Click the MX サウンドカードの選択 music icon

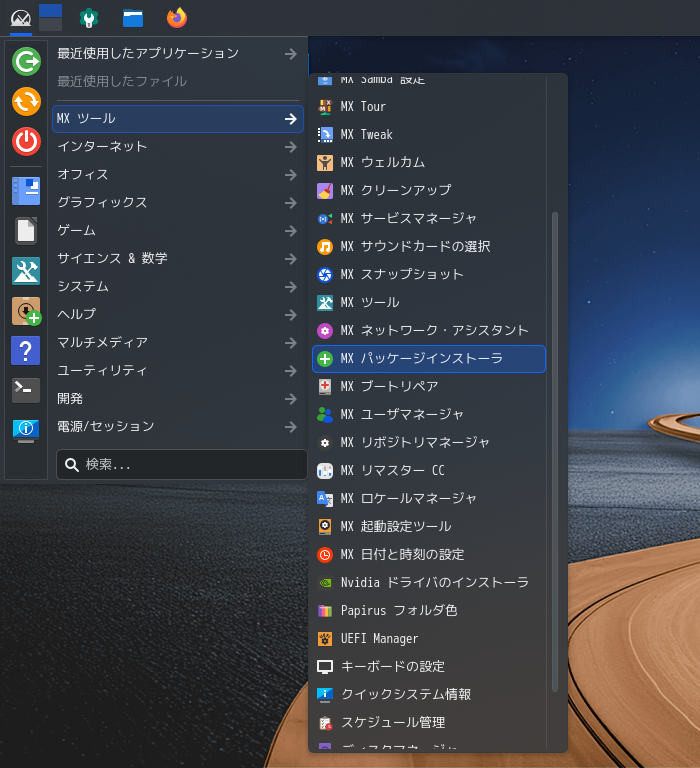point(325,247)
